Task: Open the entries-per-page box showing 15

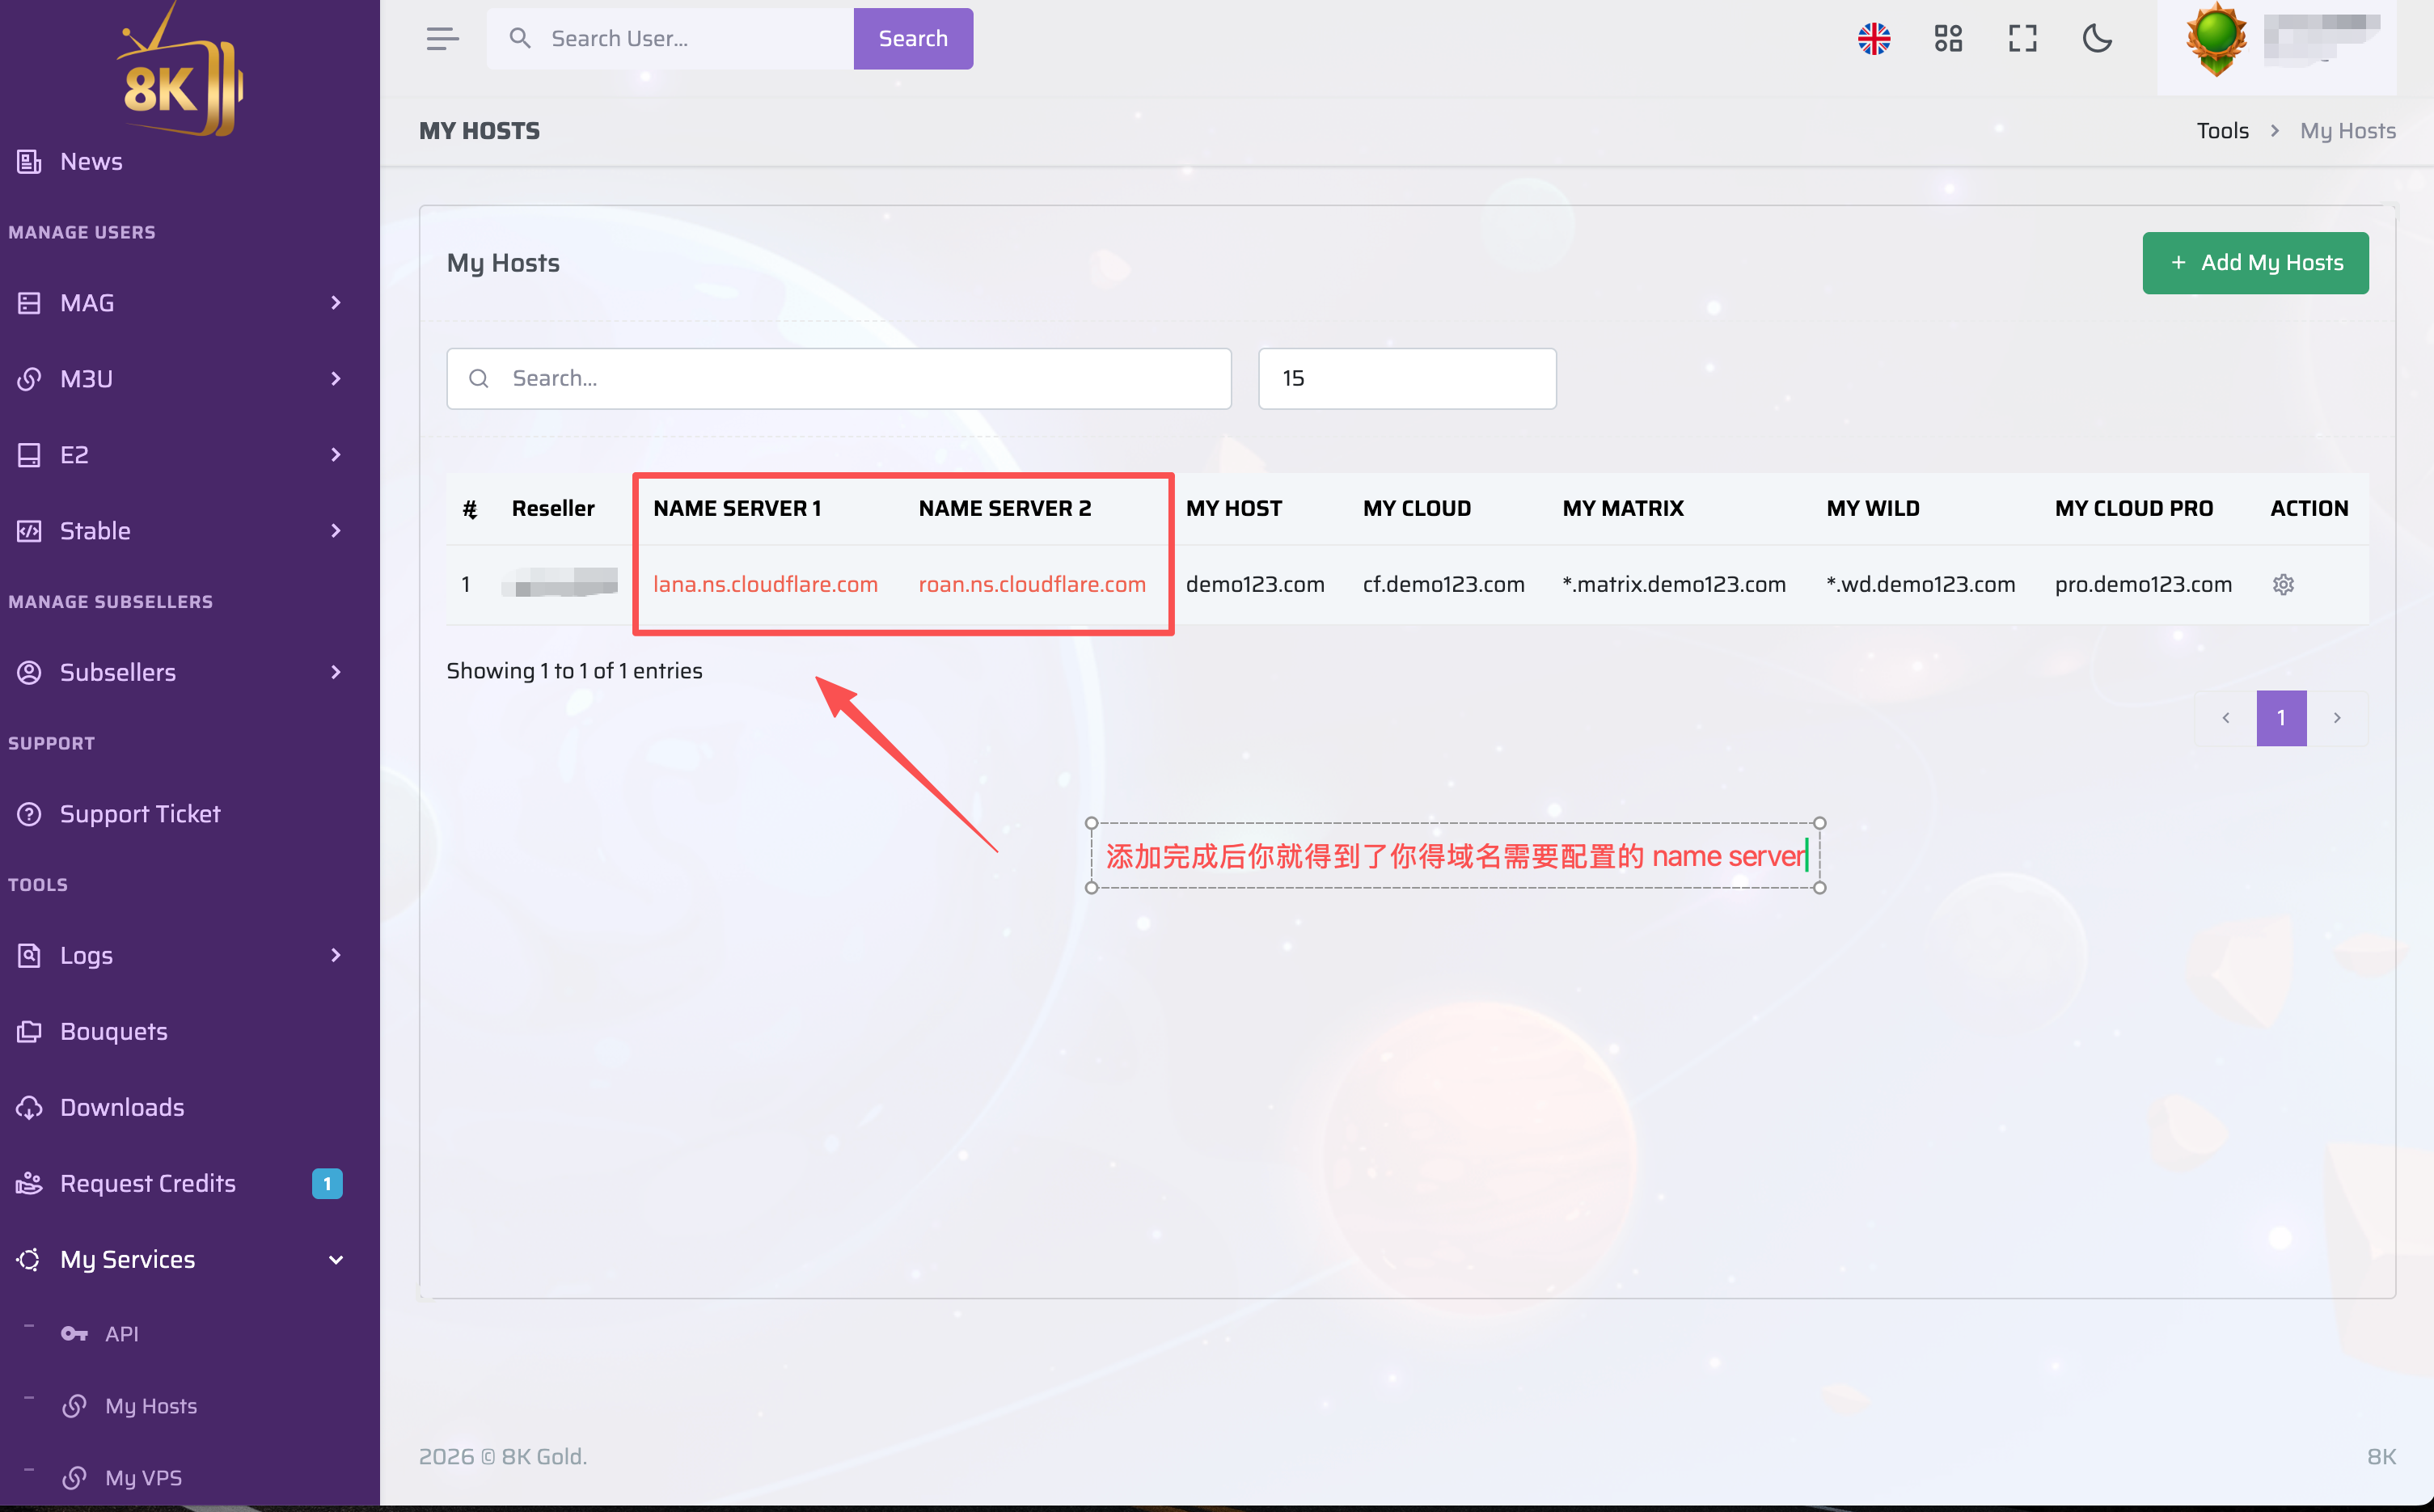Action: click(x=1407, y=378)
